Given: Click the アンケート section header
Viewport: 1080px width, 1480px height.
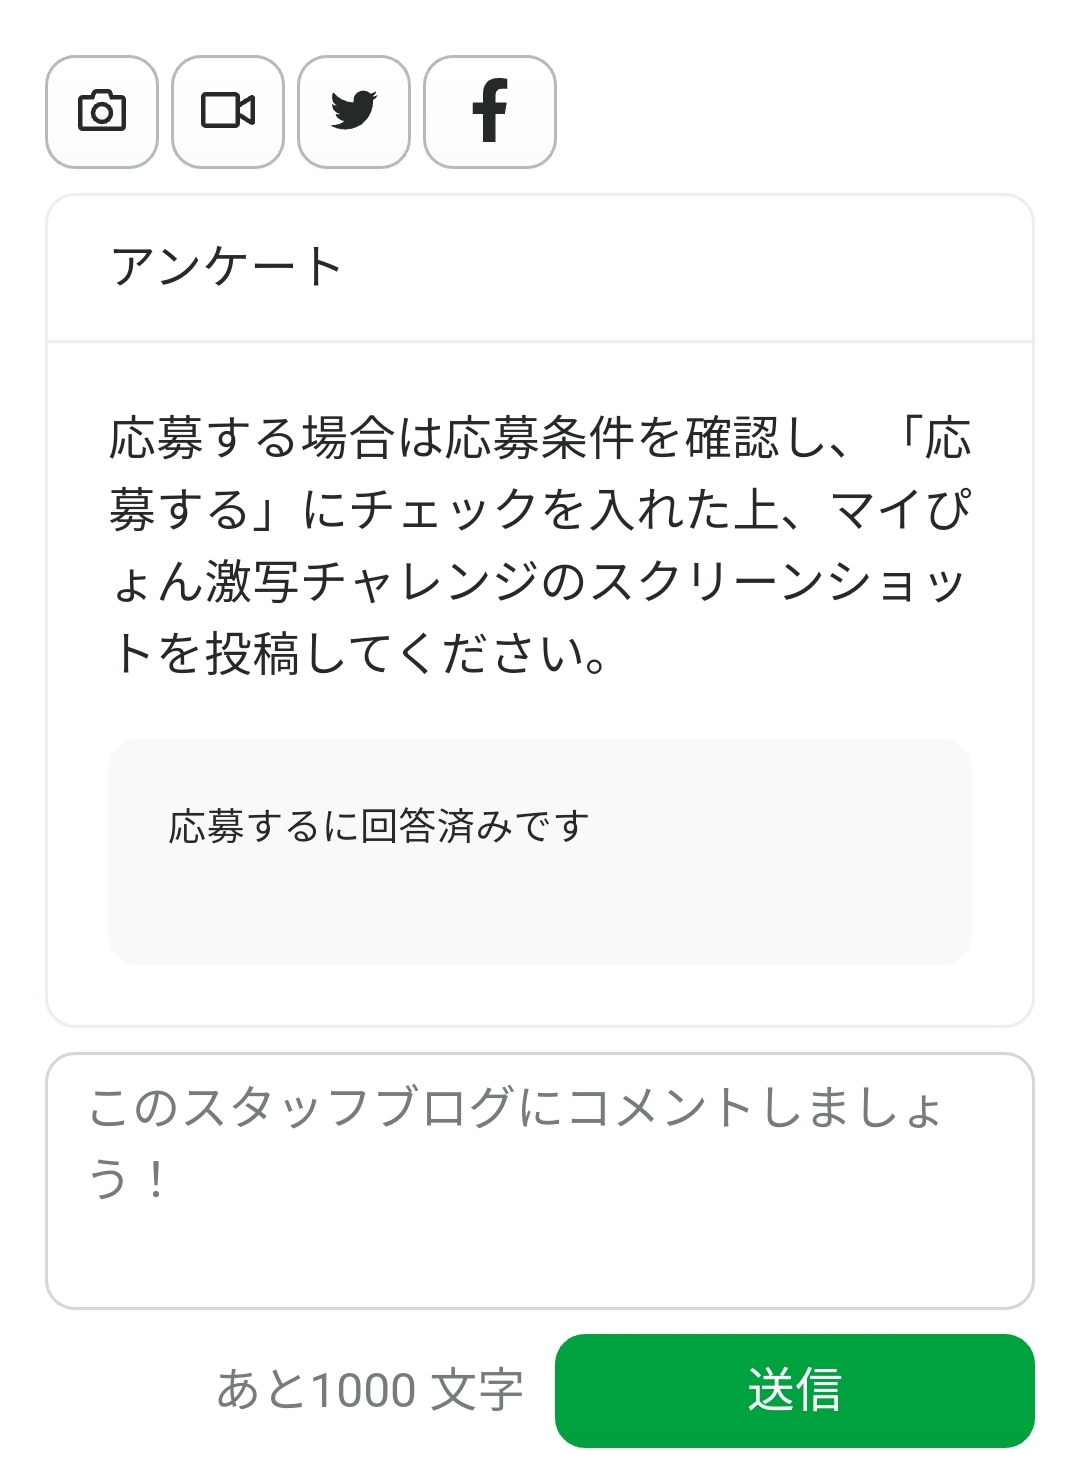Looking at the screenshot, I should coord(540,268).
